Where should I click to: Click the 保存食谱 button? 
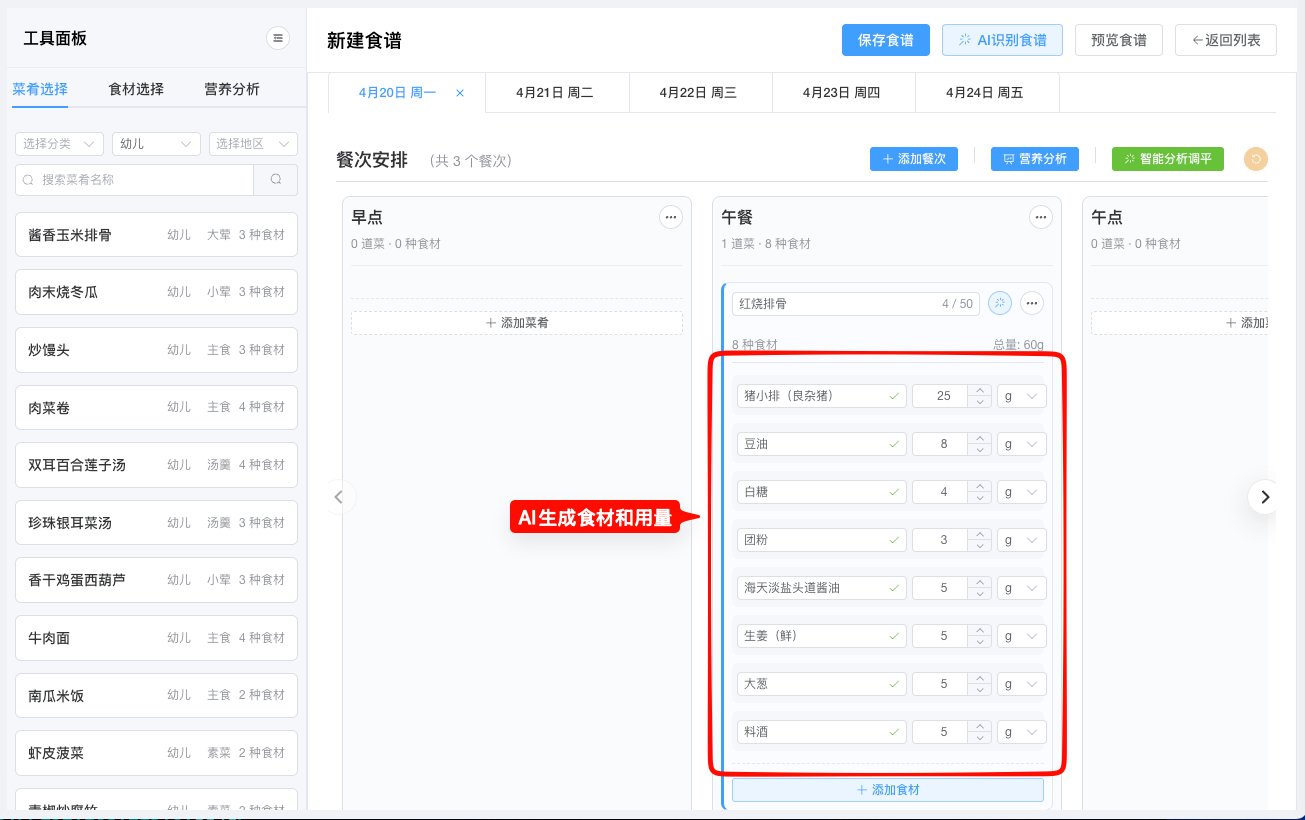point(885,39)
